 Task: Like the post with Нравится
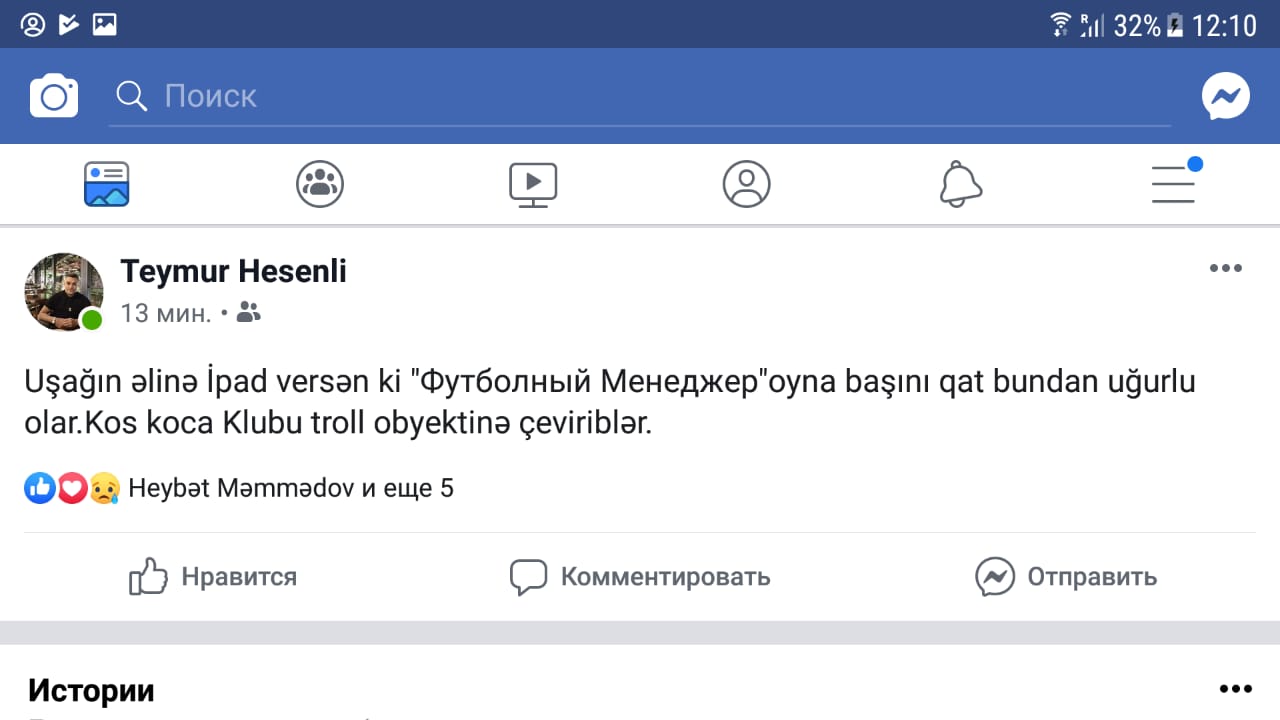coord(213,576)
